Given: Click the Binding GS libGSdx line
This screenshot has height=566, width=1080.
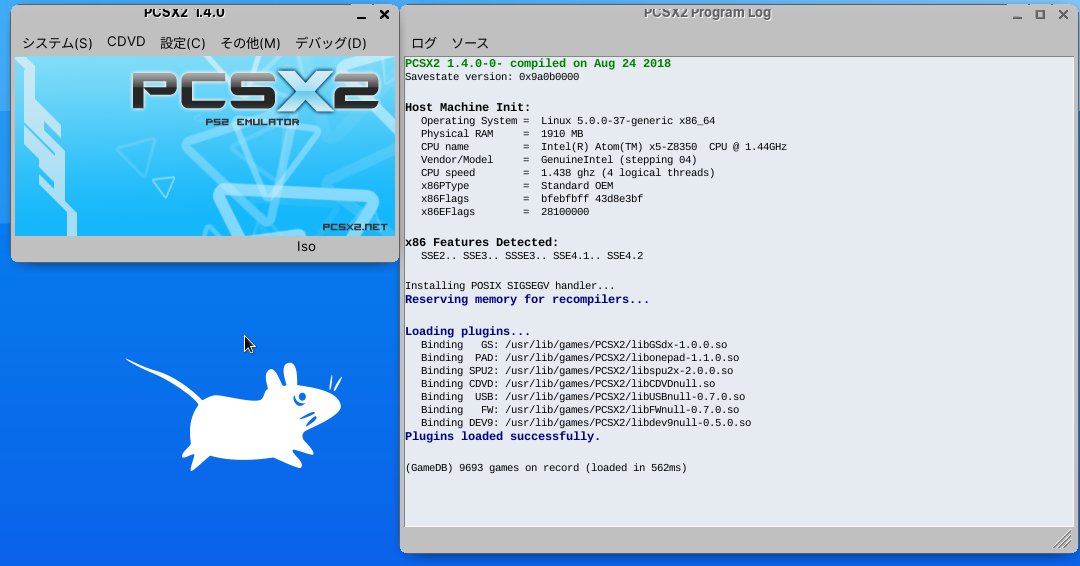Looking at the screenshot, I should pos(574,345).
